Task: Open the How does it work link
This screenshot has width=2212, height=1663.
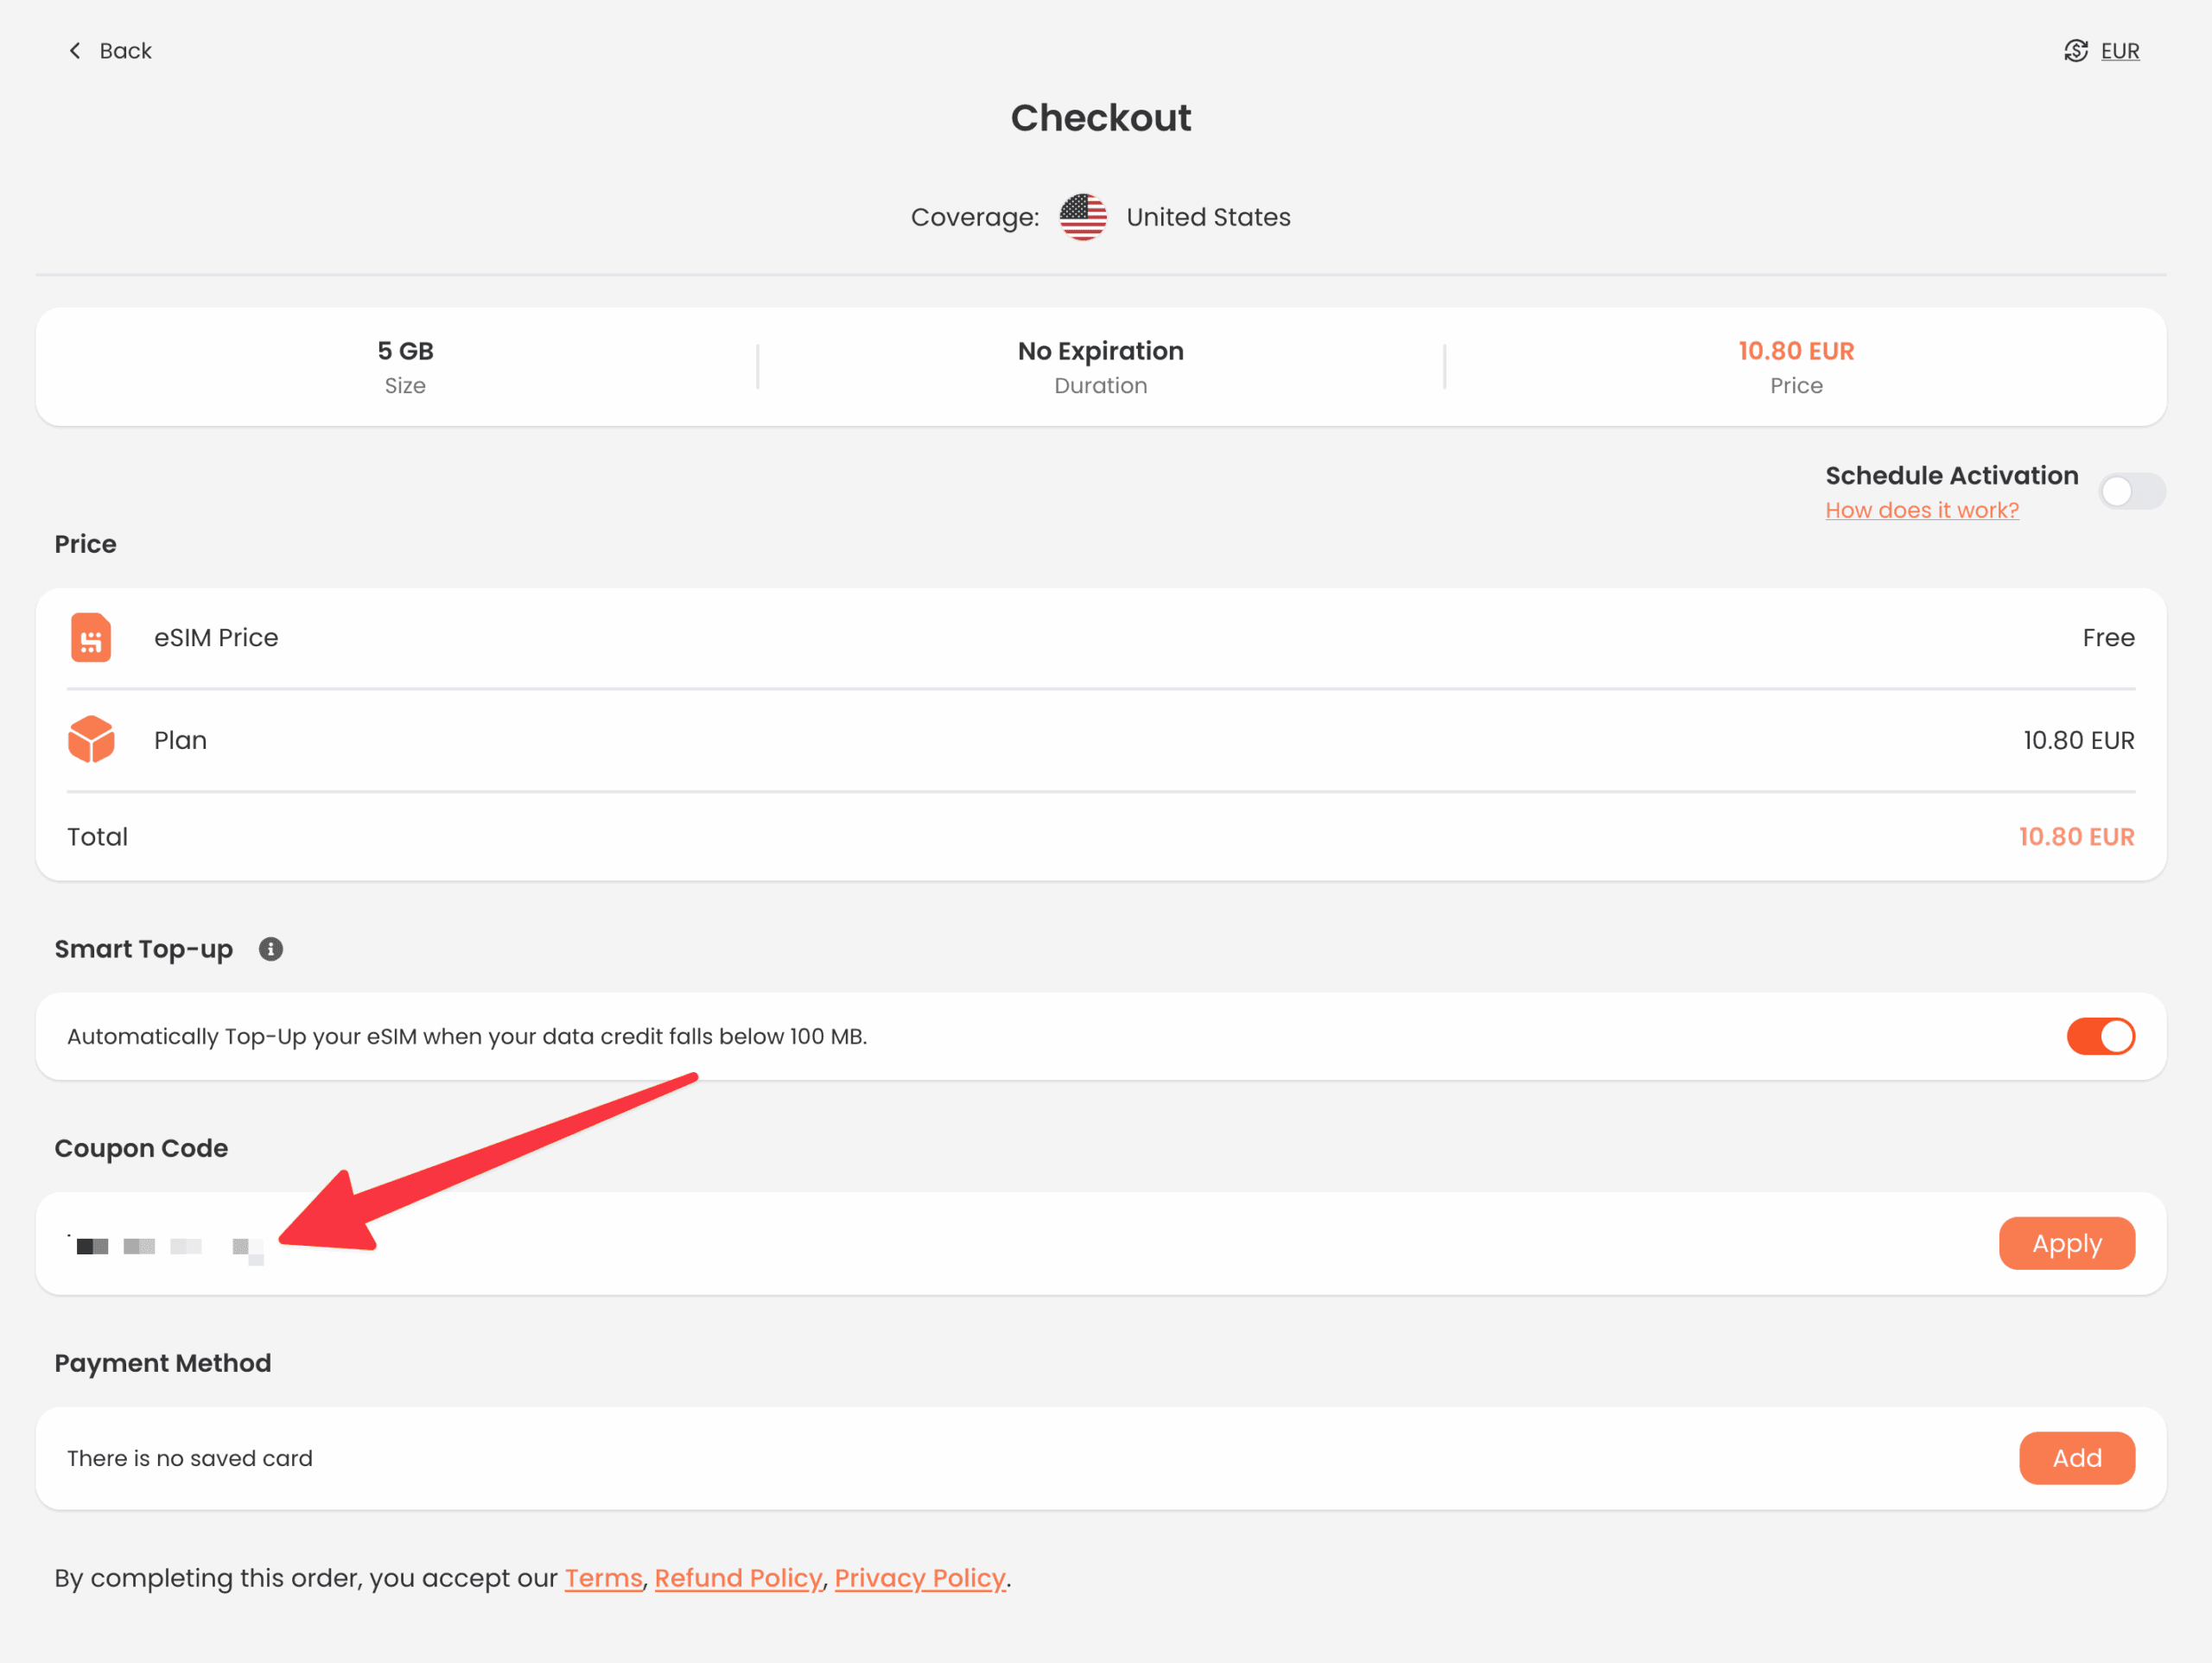Action: (x=1921, y=510)
